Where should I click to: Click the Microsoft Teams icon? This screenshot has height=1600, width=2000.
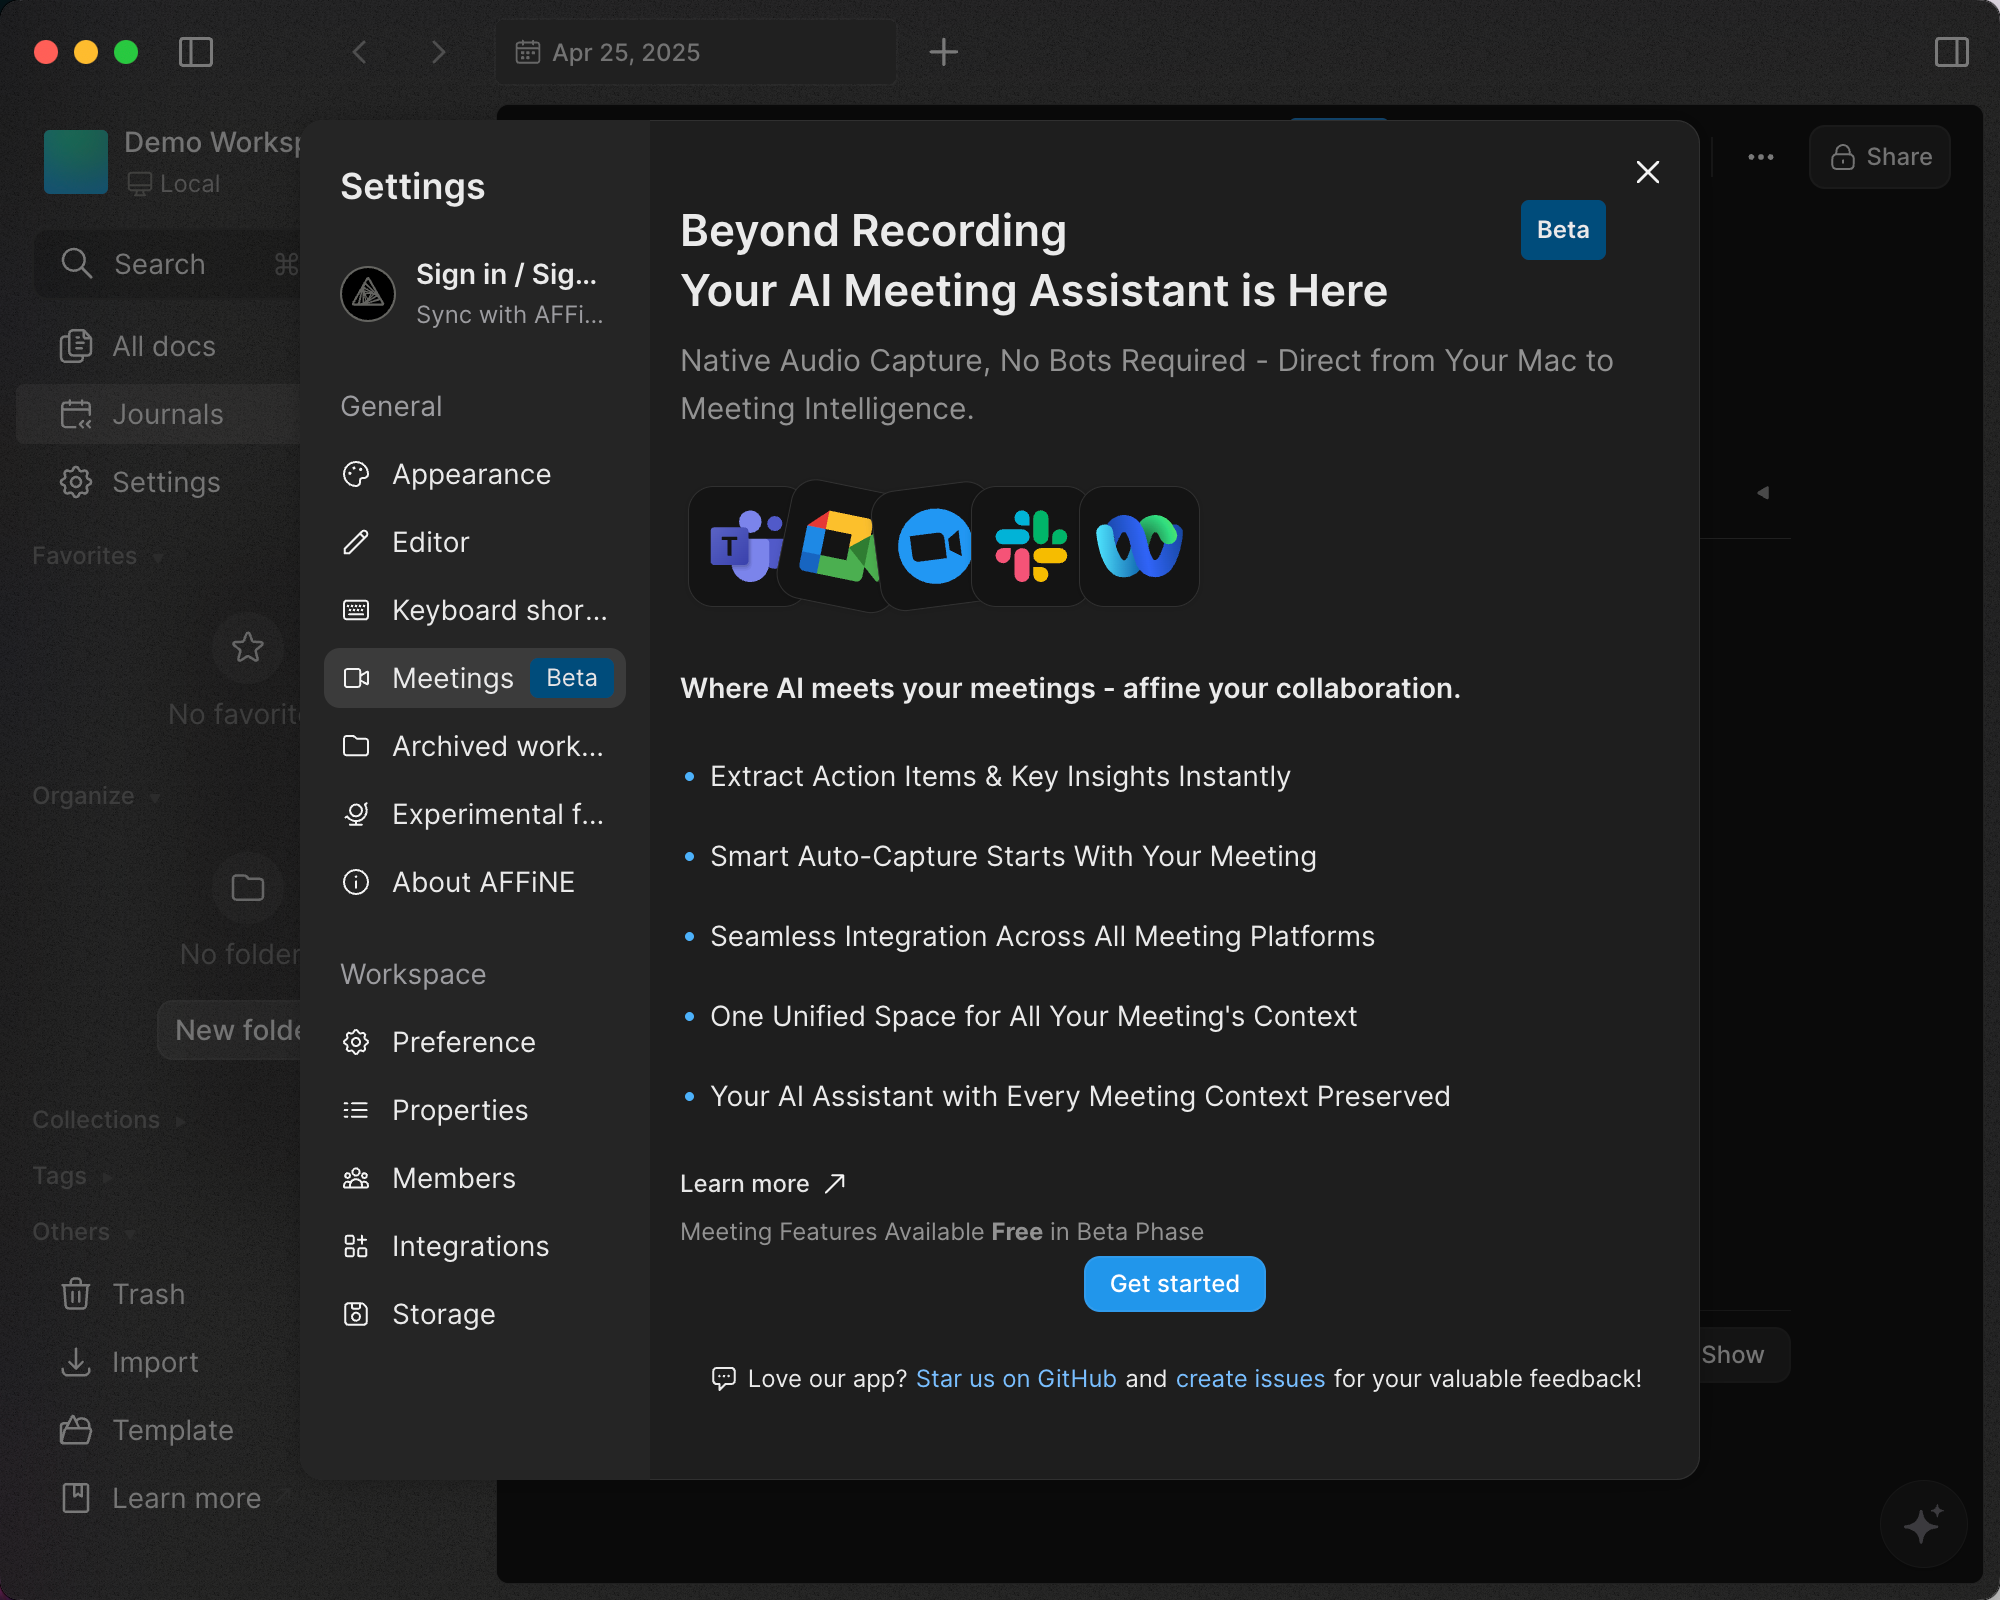[745, 546]
